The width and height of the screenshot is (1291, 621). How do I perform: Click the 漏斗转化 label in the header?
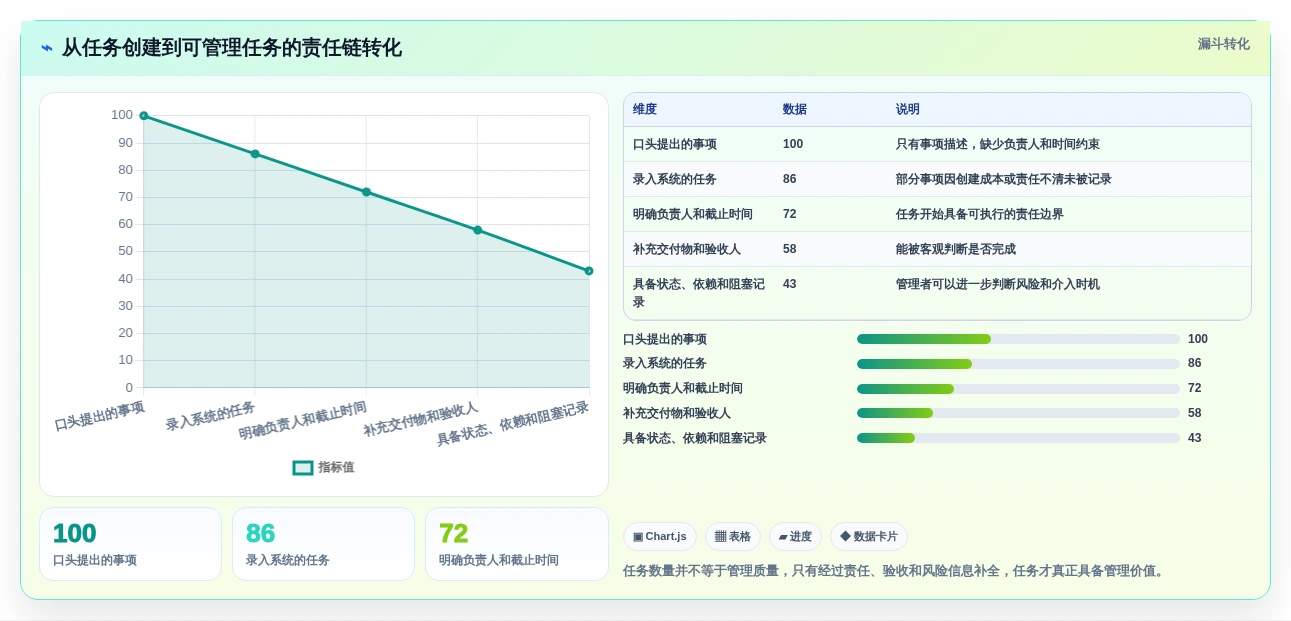pos(1224,44)
